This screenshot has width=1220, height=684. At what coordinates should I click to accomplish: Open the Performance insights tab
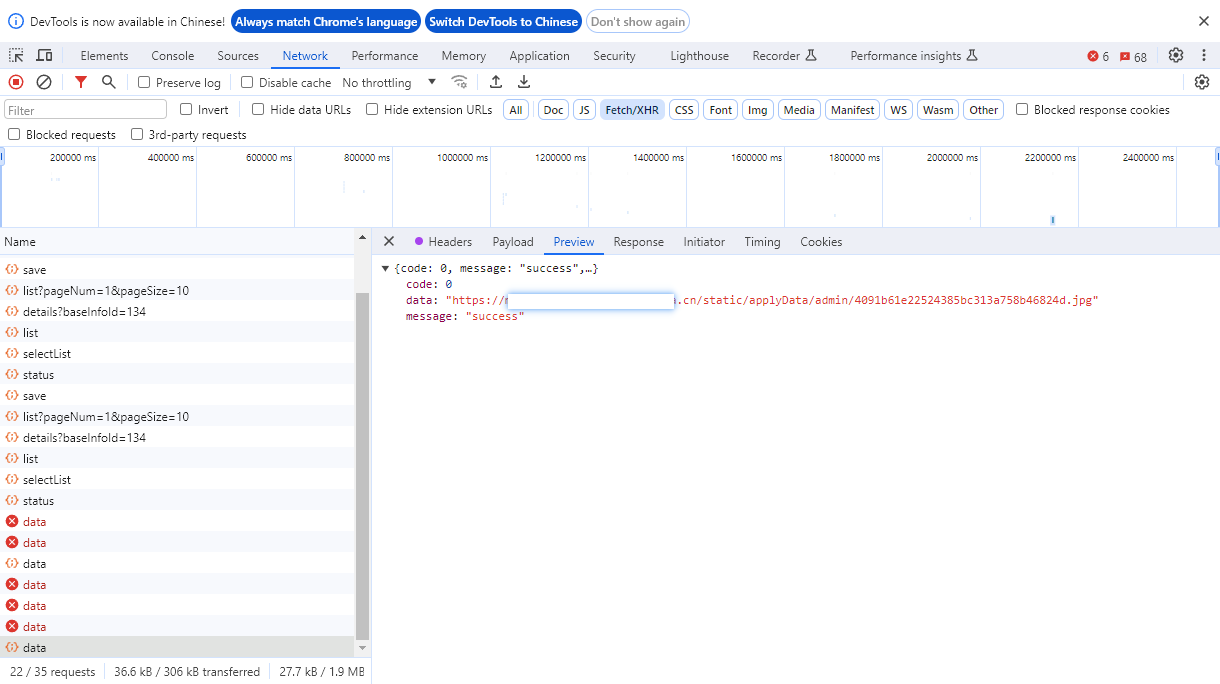coord(914,56)
